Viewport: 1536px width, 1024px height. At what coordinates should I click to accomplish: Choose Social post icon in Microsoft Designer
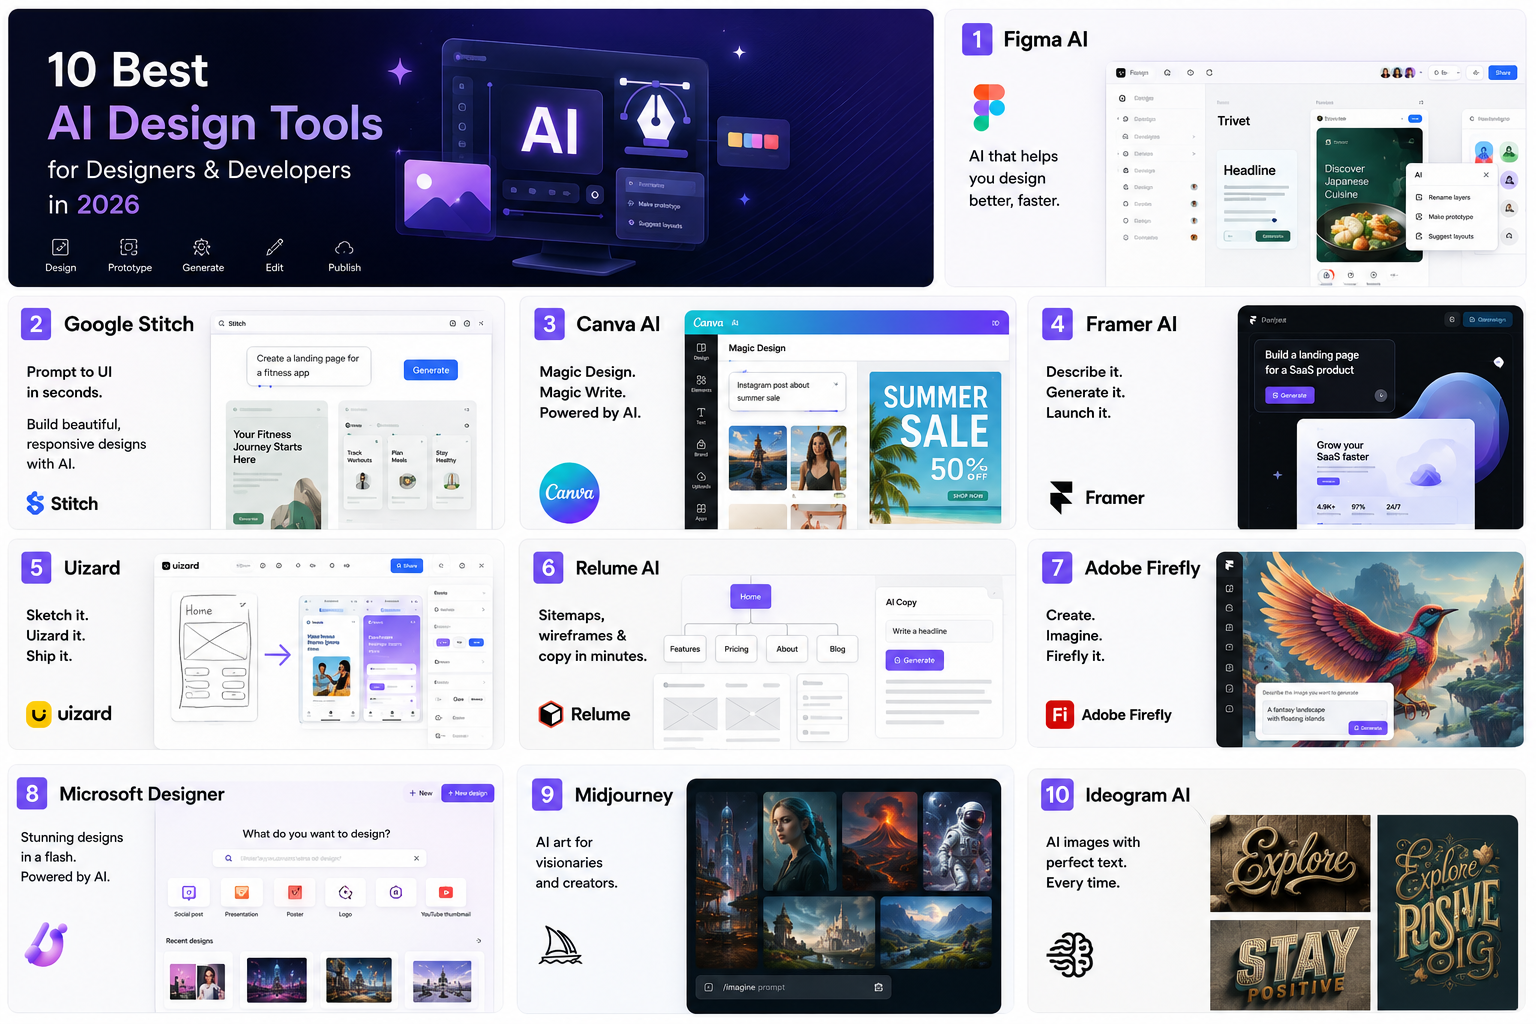(188, 892)
